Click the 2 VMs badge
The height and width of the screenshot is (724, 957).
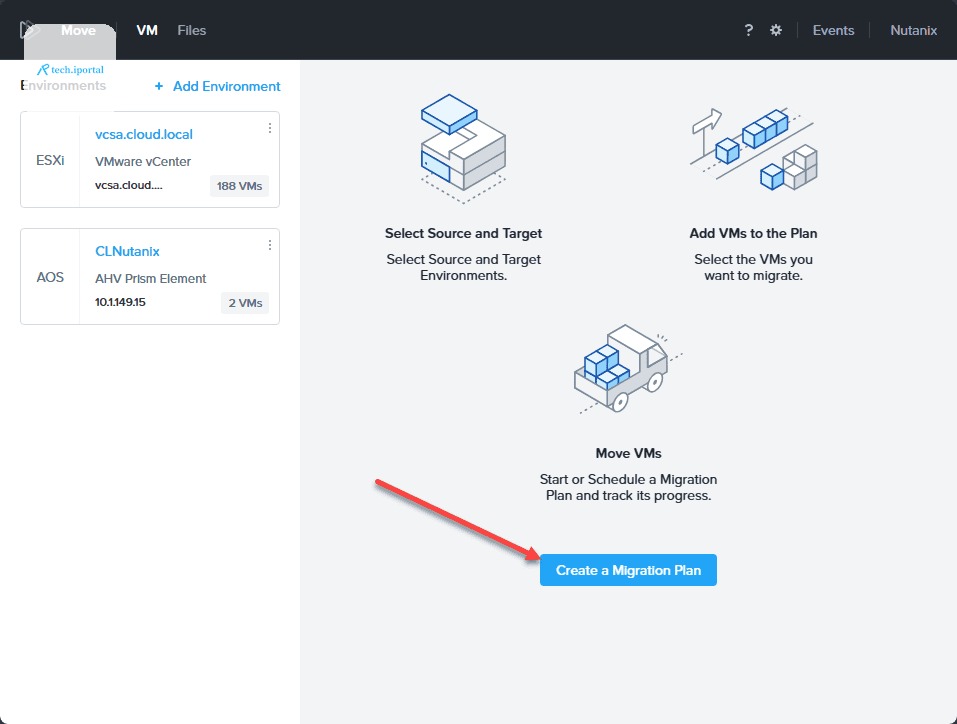pos(245,303)
